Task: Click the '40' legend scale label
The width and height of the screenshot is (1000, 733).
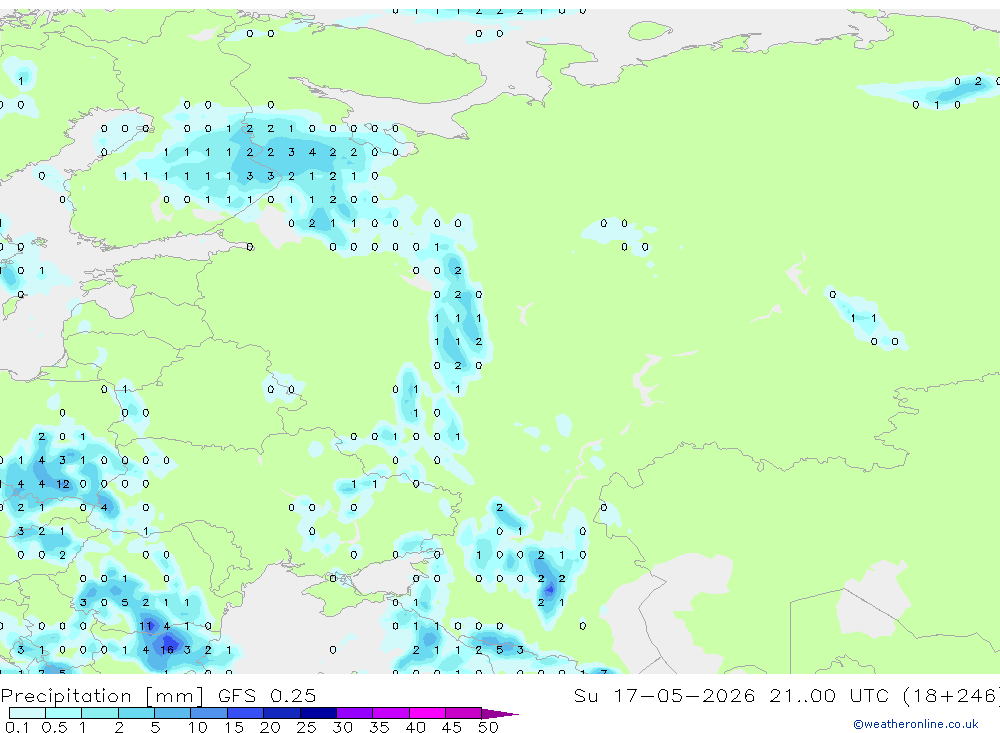Action: coord(415,727)
